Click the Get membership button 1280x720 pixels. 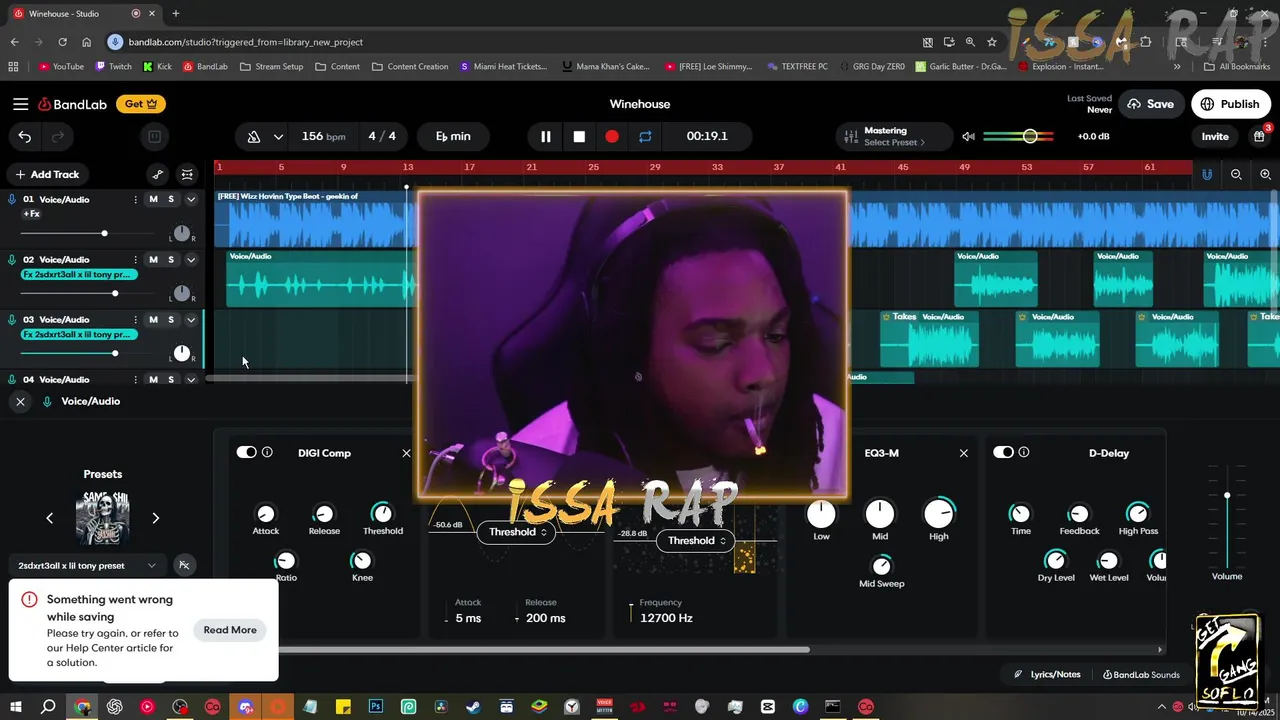pyautogui.click(x=141, y=104)
